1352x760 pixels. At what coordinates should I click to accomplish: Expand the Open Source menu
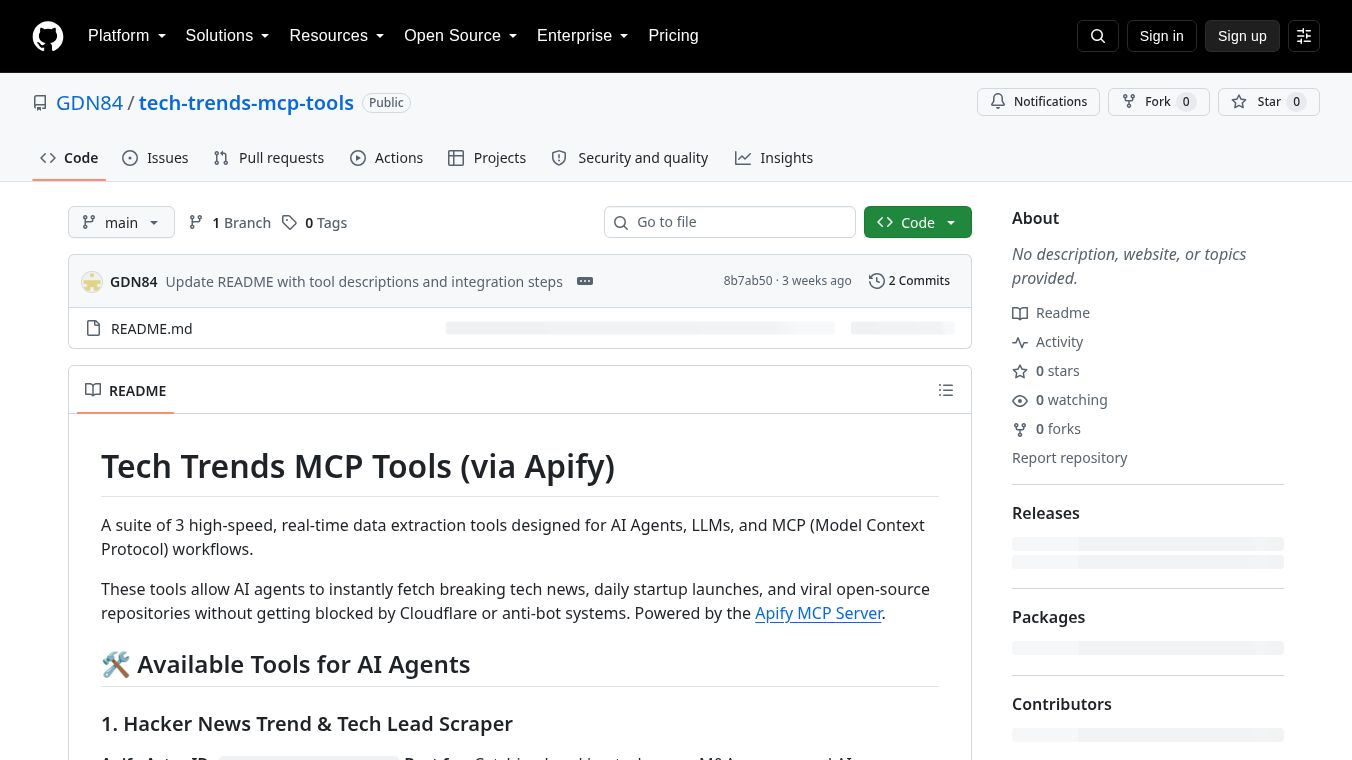click(x=460, y=36)
